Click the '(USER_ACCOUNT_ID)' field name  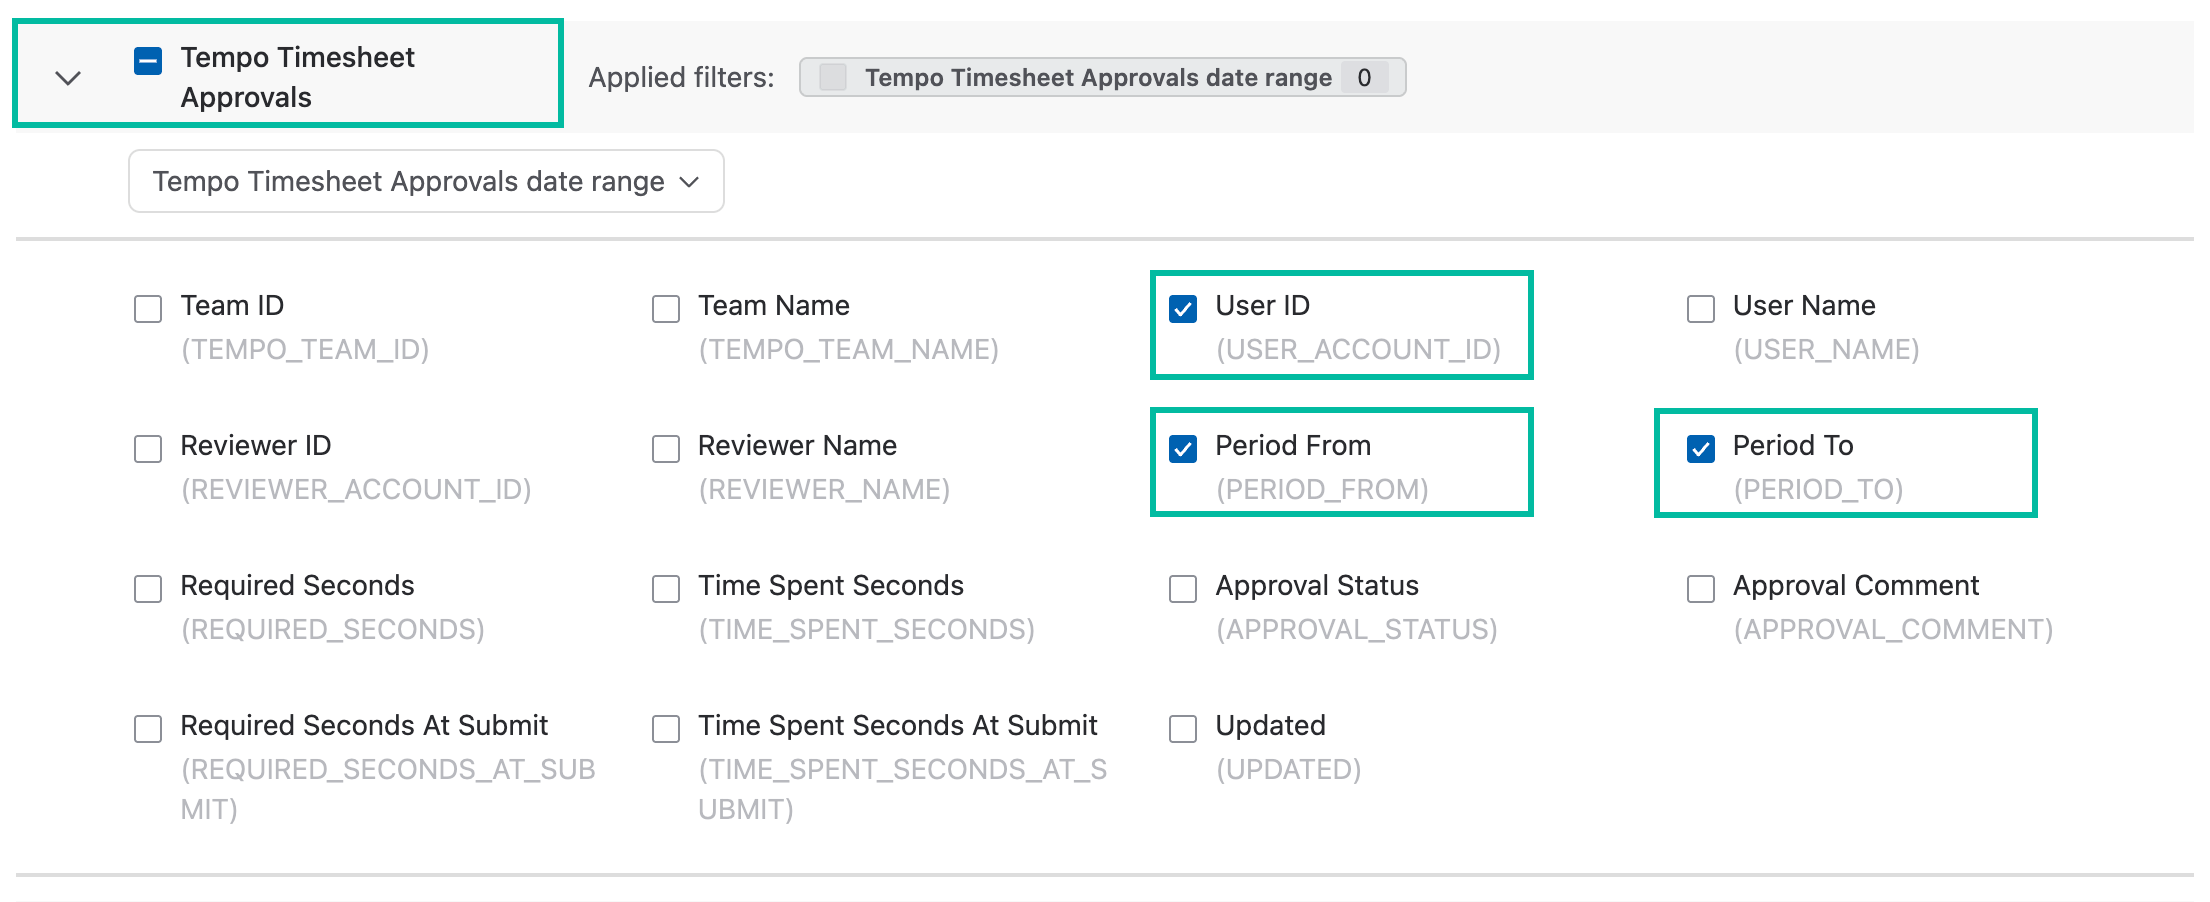1358,349
